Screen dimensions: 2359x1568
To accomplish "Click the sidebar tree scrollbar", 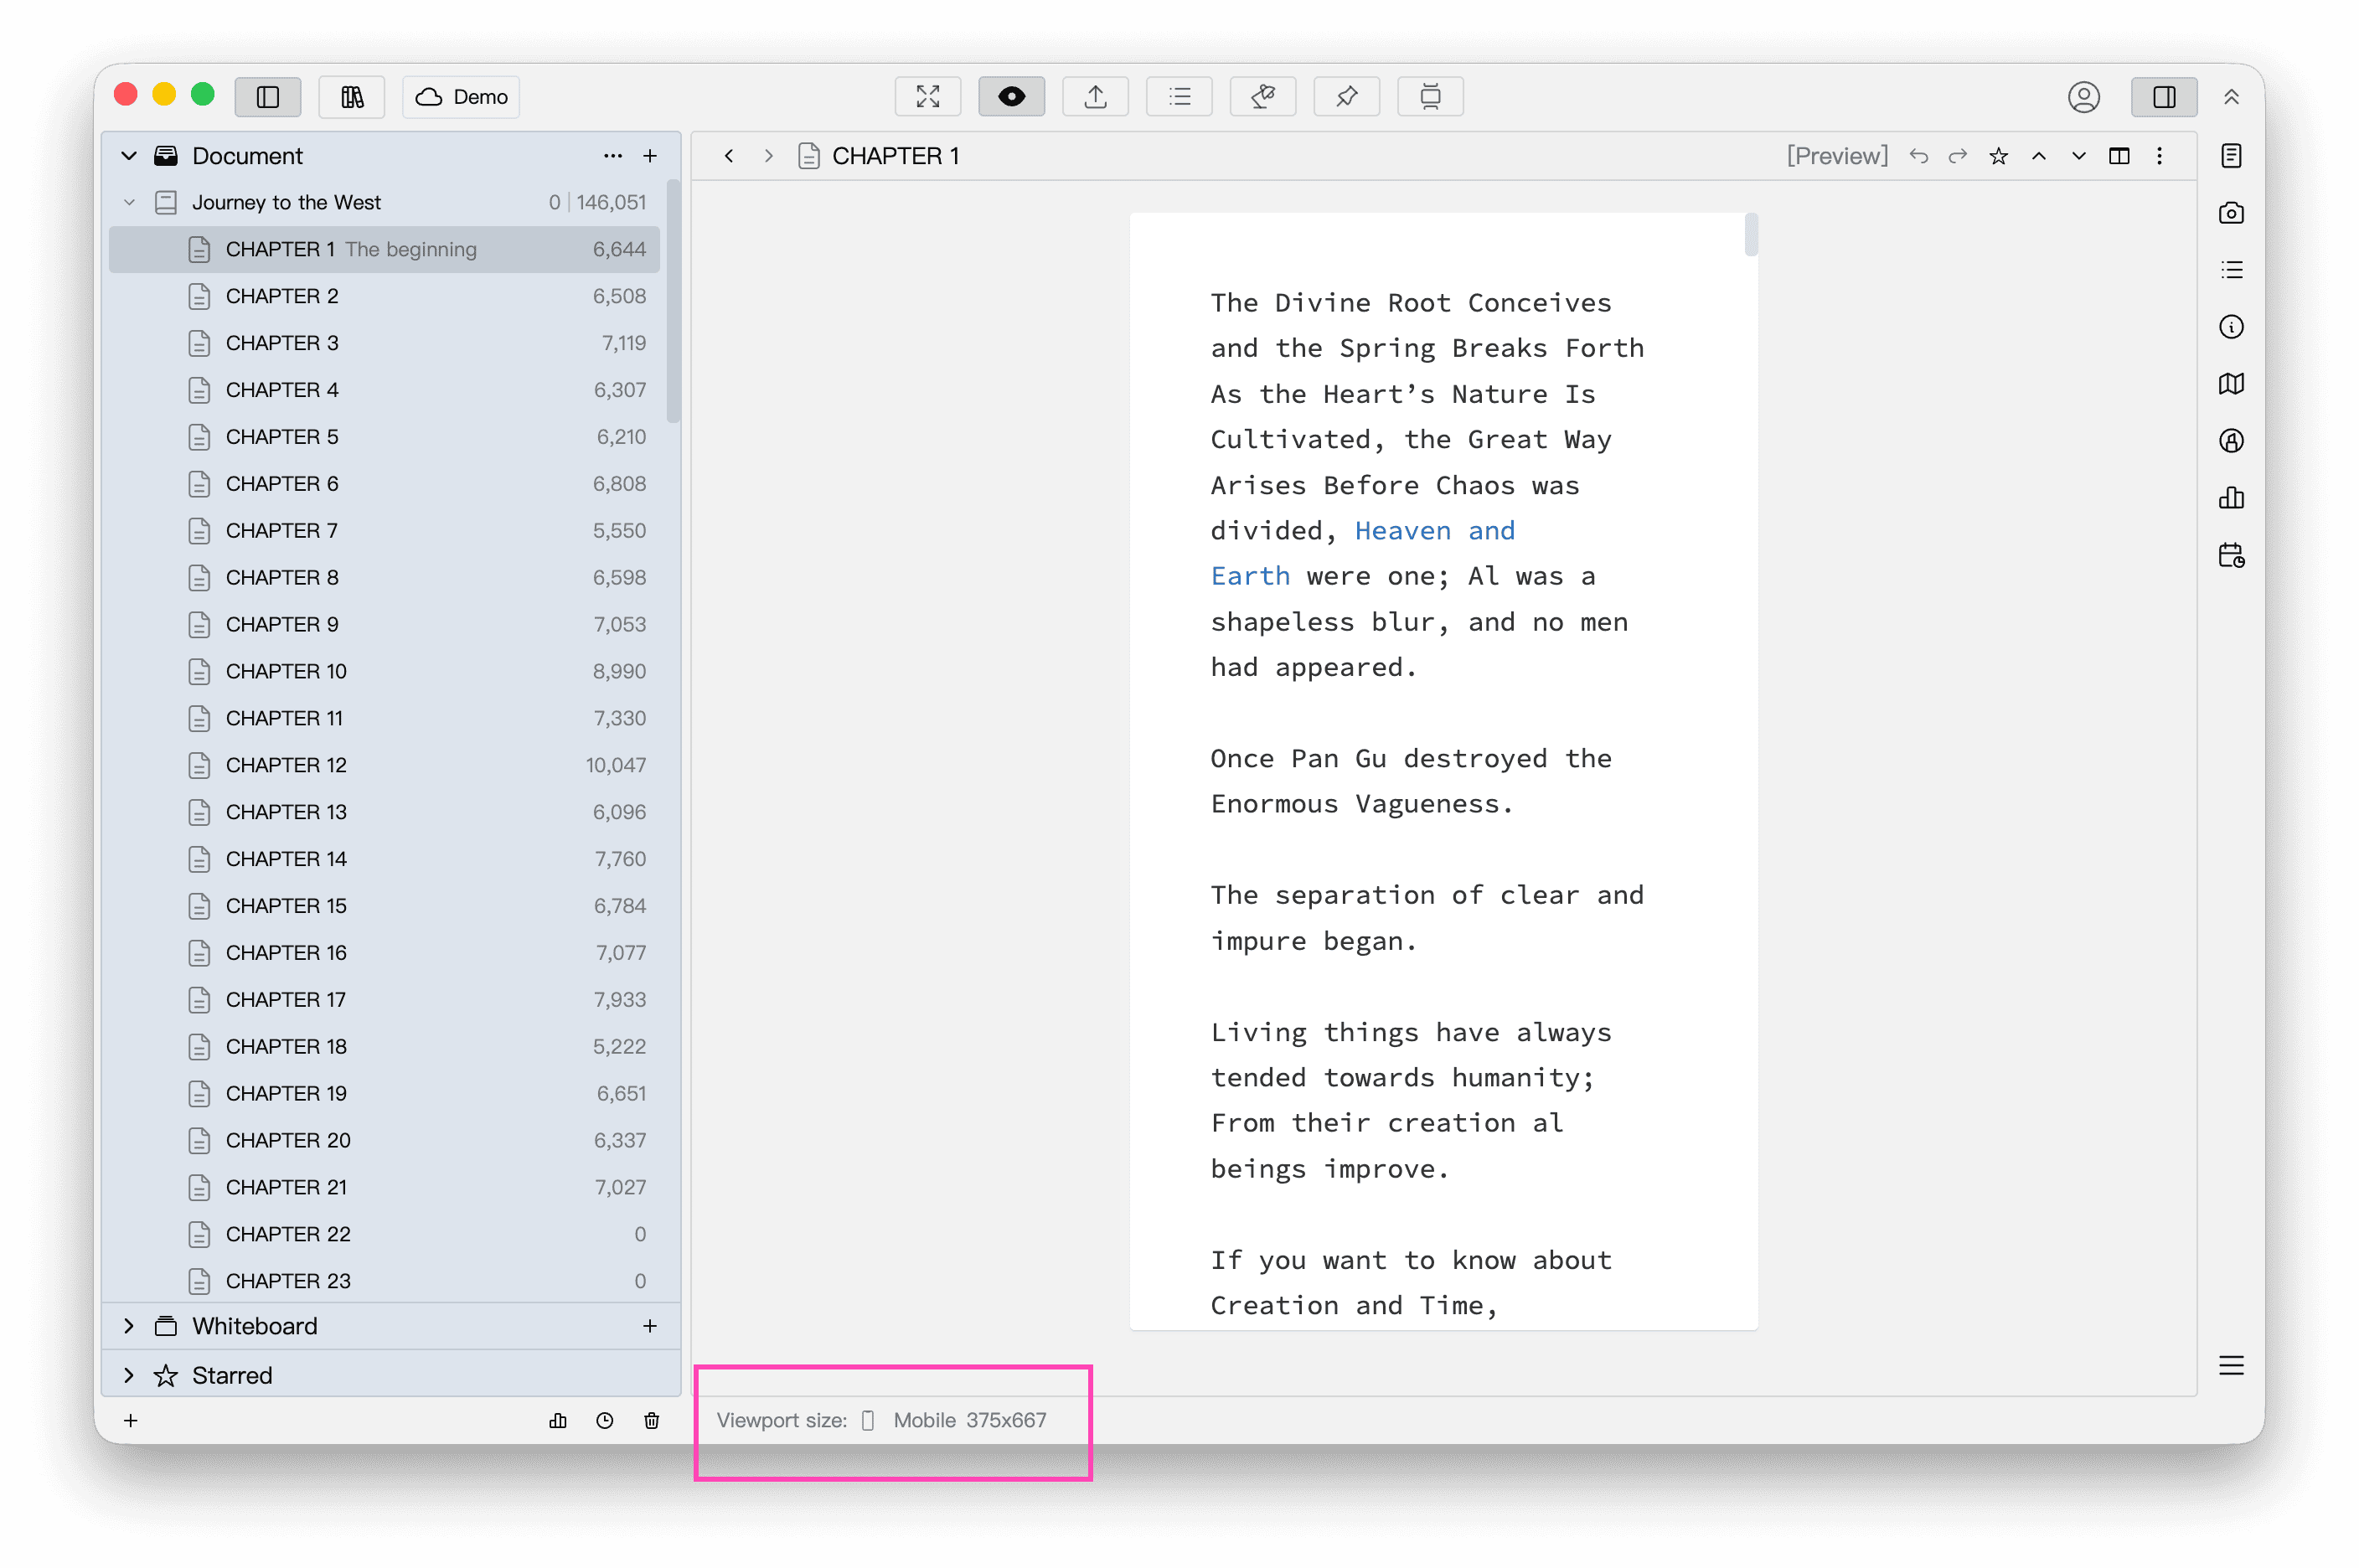I will (x=673, y=302).
